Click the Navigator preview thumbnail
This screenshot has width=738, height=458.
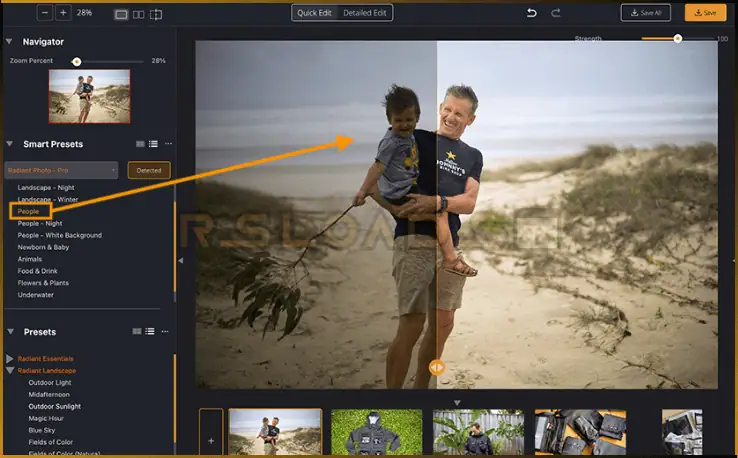coord(89,96)
